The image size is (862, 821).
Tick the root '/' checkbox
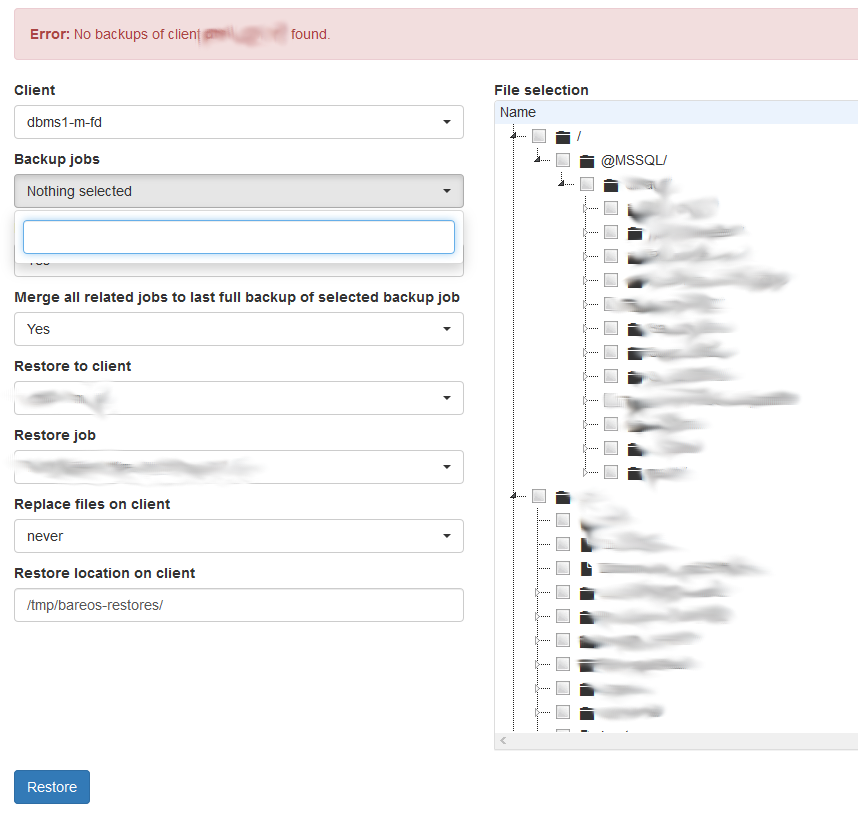(x=539, y=136)
